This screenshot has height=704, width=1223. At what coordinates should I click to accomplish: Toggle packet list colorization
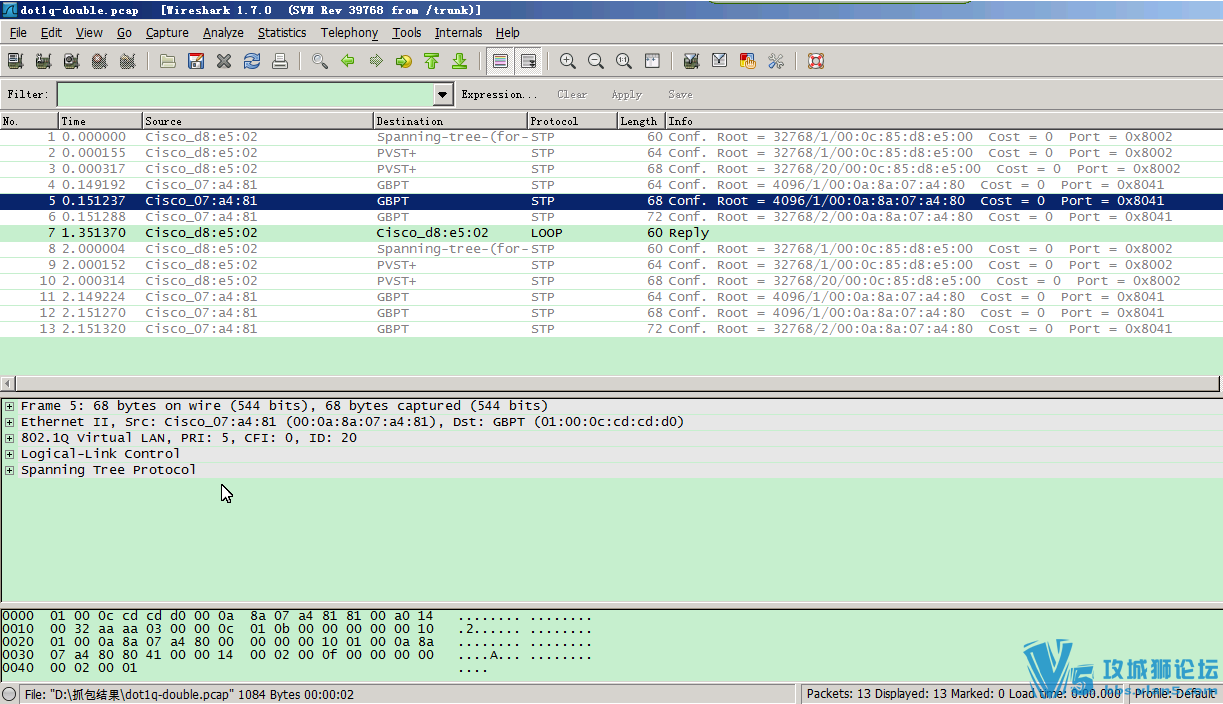coord(500,61)
